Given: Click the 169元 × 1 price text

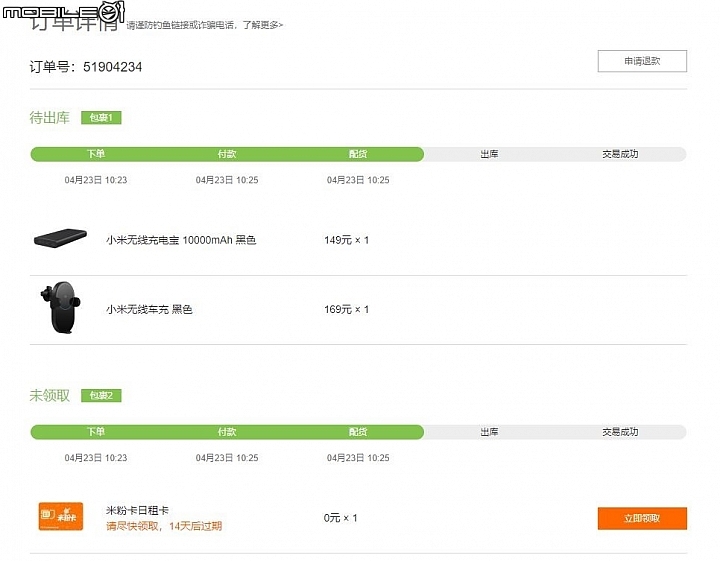Looking at the screenshot, I should 346,309.
